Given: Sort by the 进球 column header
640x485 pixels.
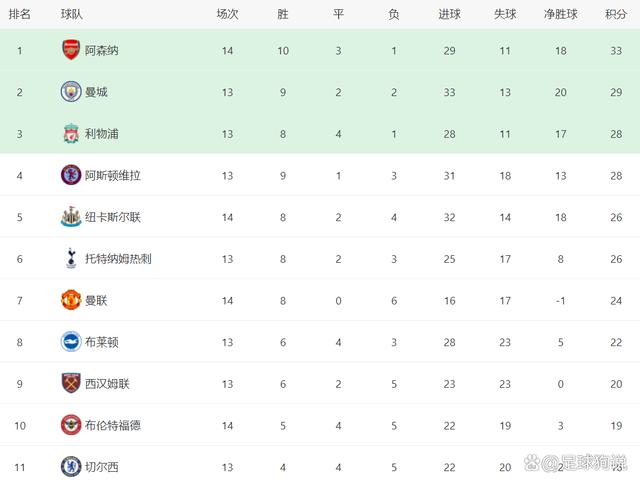Looking at the screenshot, I should pyautogui.click(x=449, y=14).
